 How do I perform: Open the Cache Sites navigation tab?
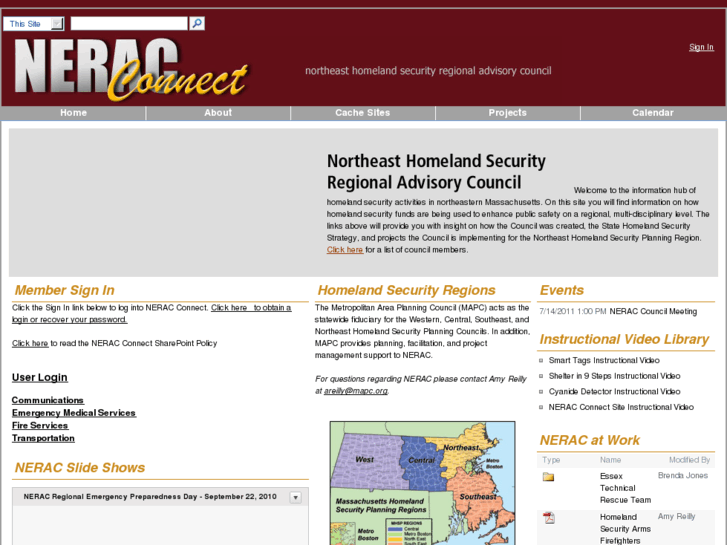tap(363, 113)
